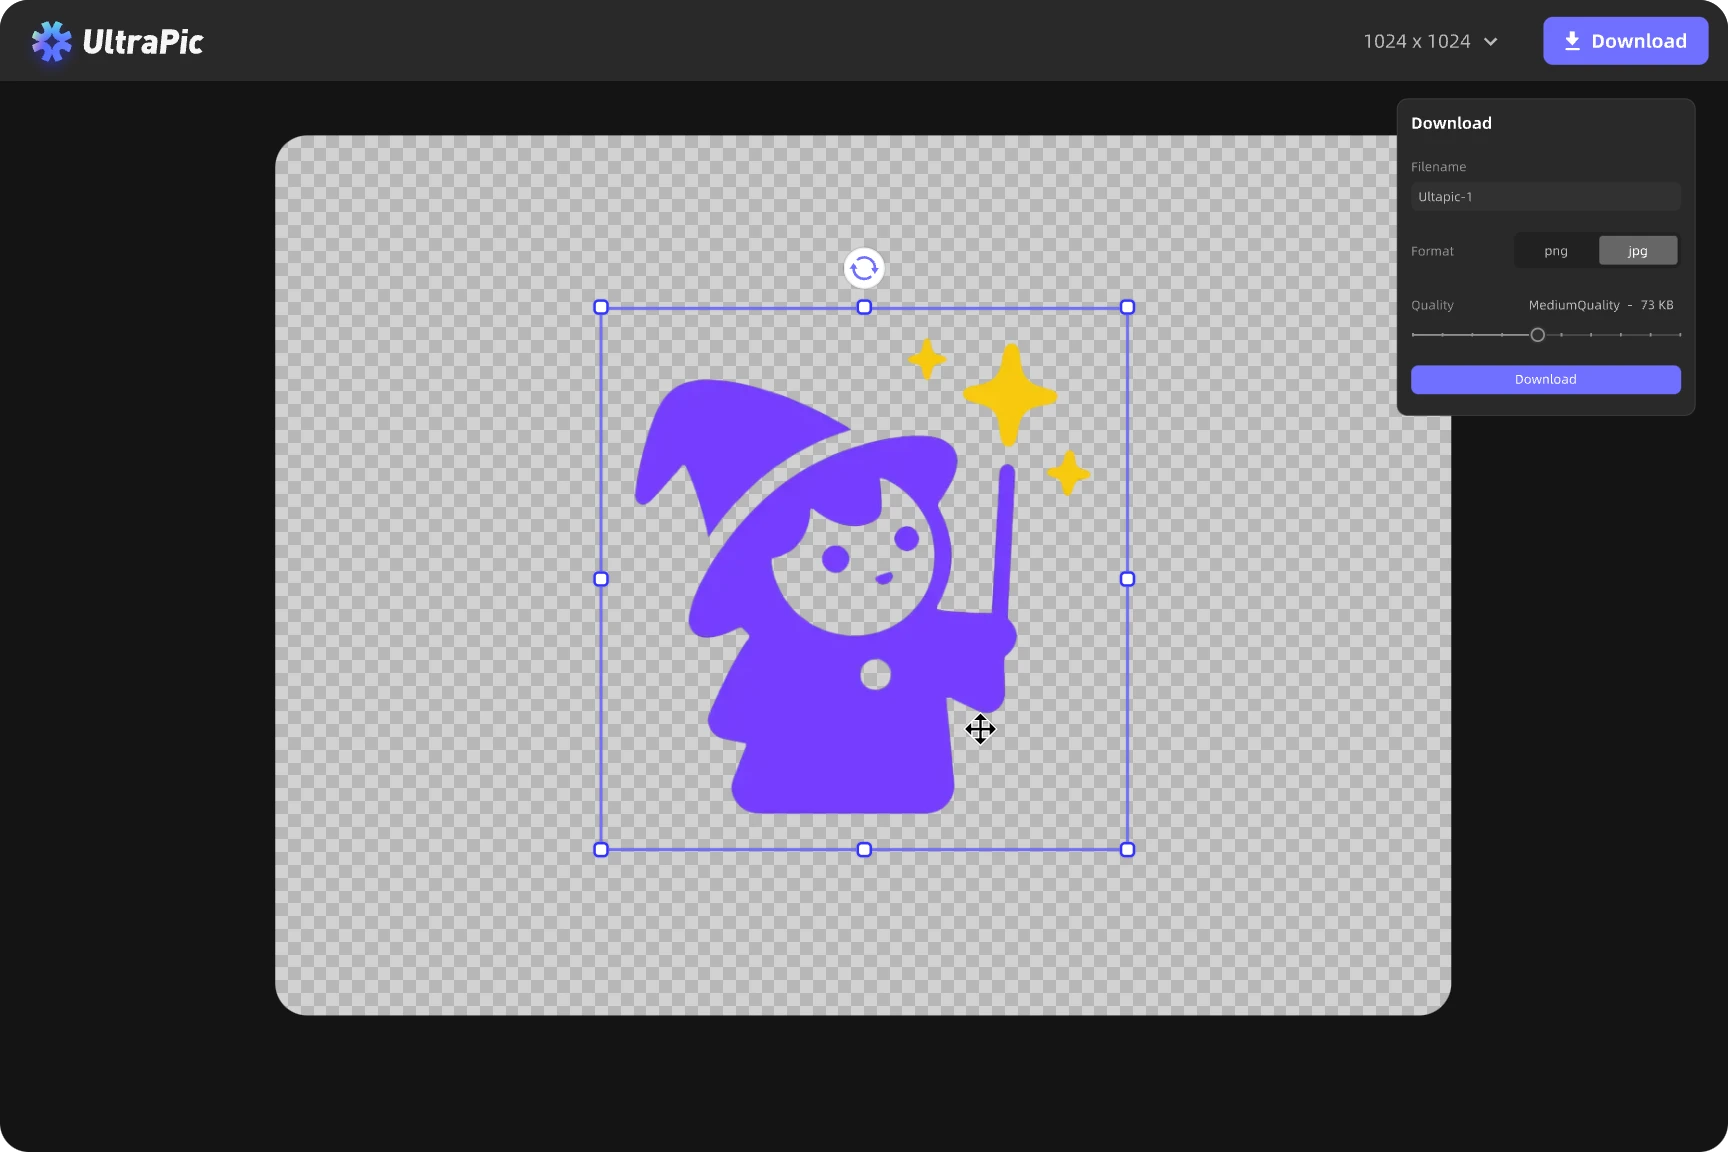Screen dimensions: 1728x1152
Task: Click the bottom-left corner resize handle
Action: click(601, 850)
